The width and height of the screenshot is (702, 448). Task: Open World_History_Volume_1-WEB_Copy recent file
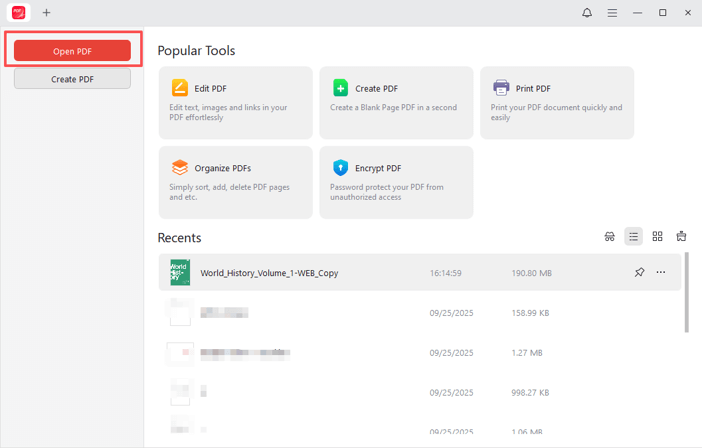click(x=269, y=273)
